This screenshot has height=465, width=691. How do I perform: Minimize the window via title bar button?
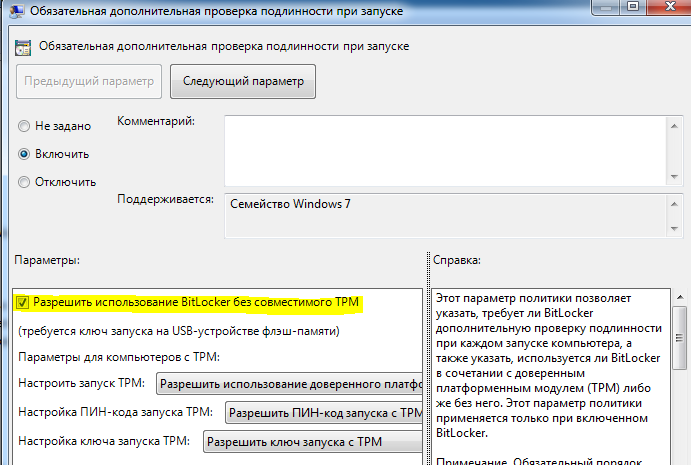tap(606, 7)
